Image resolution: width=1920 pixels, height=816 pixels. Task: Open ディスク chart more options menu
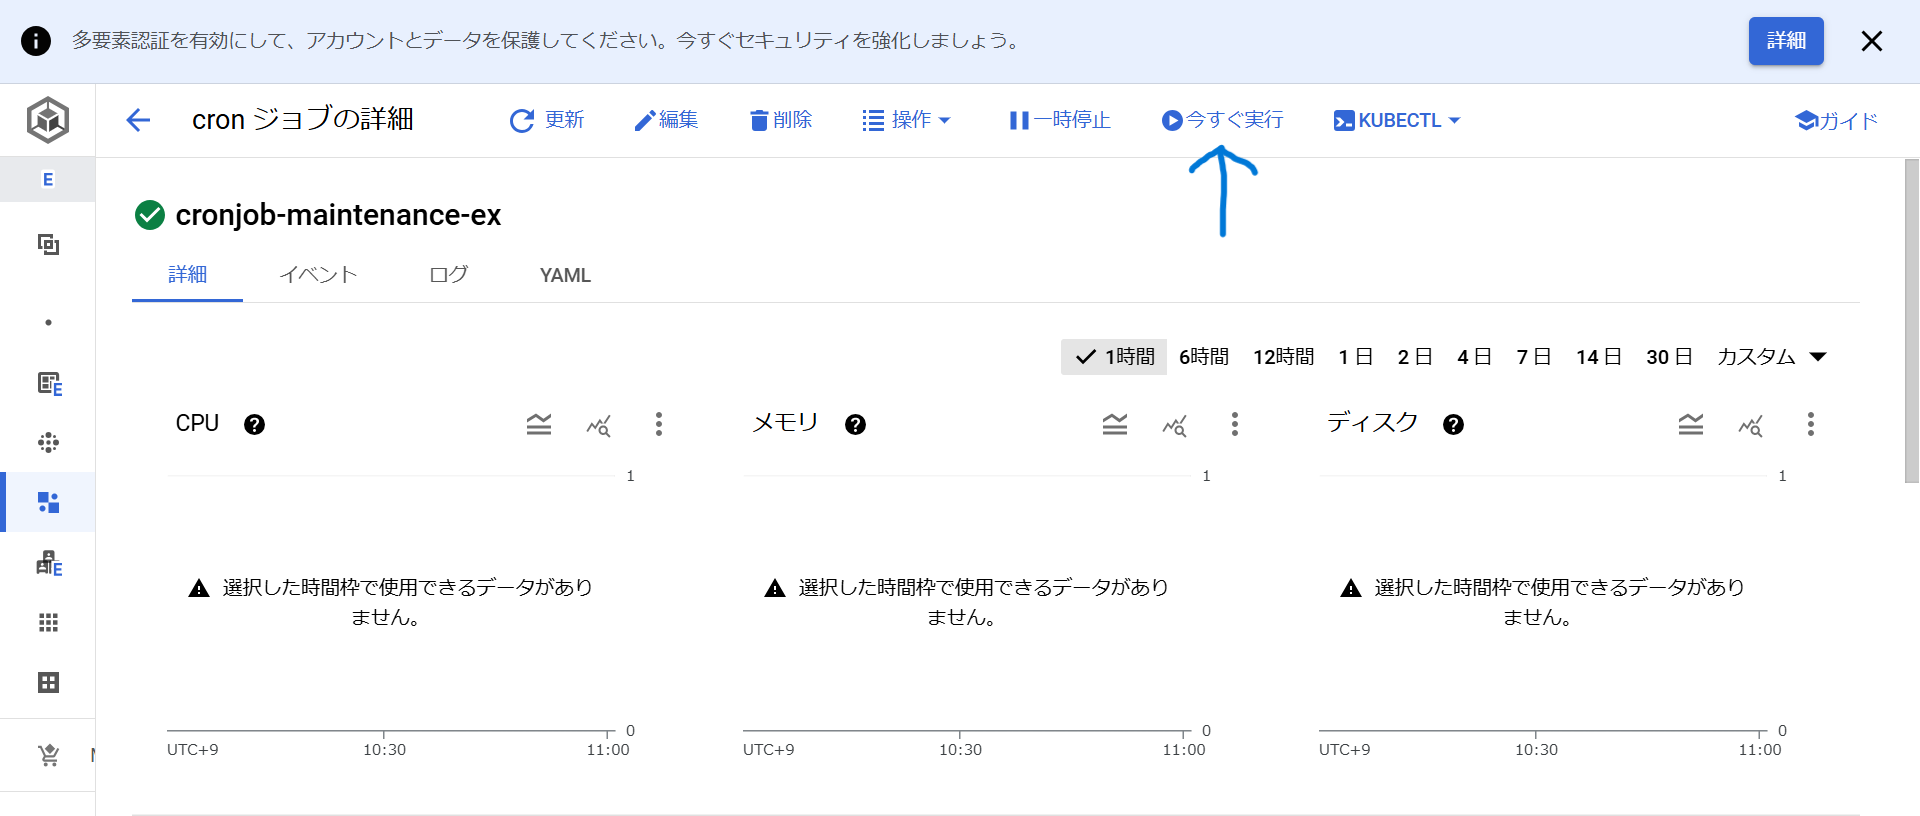tap(1811, 424)
